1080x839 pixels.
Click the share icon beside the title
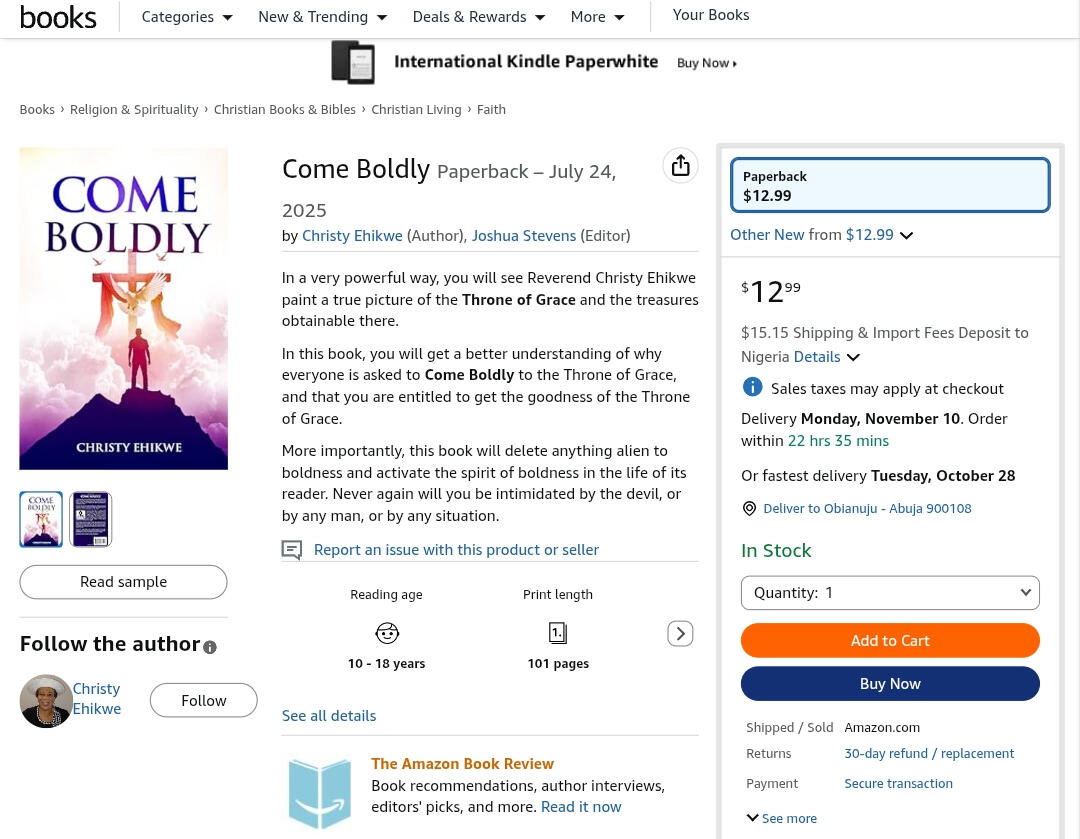click(680, 166)
